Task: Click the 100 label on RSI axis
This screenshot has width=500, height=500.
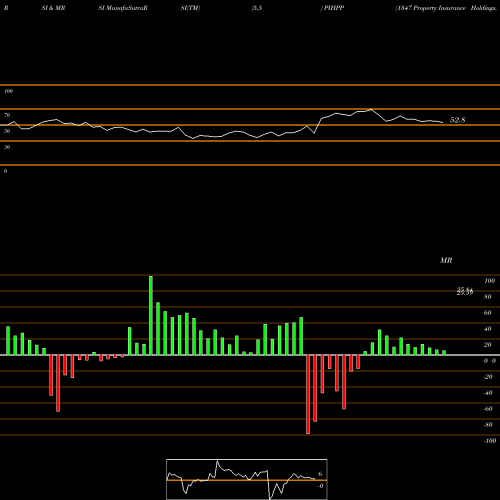Action: click(x=9, y=91)
